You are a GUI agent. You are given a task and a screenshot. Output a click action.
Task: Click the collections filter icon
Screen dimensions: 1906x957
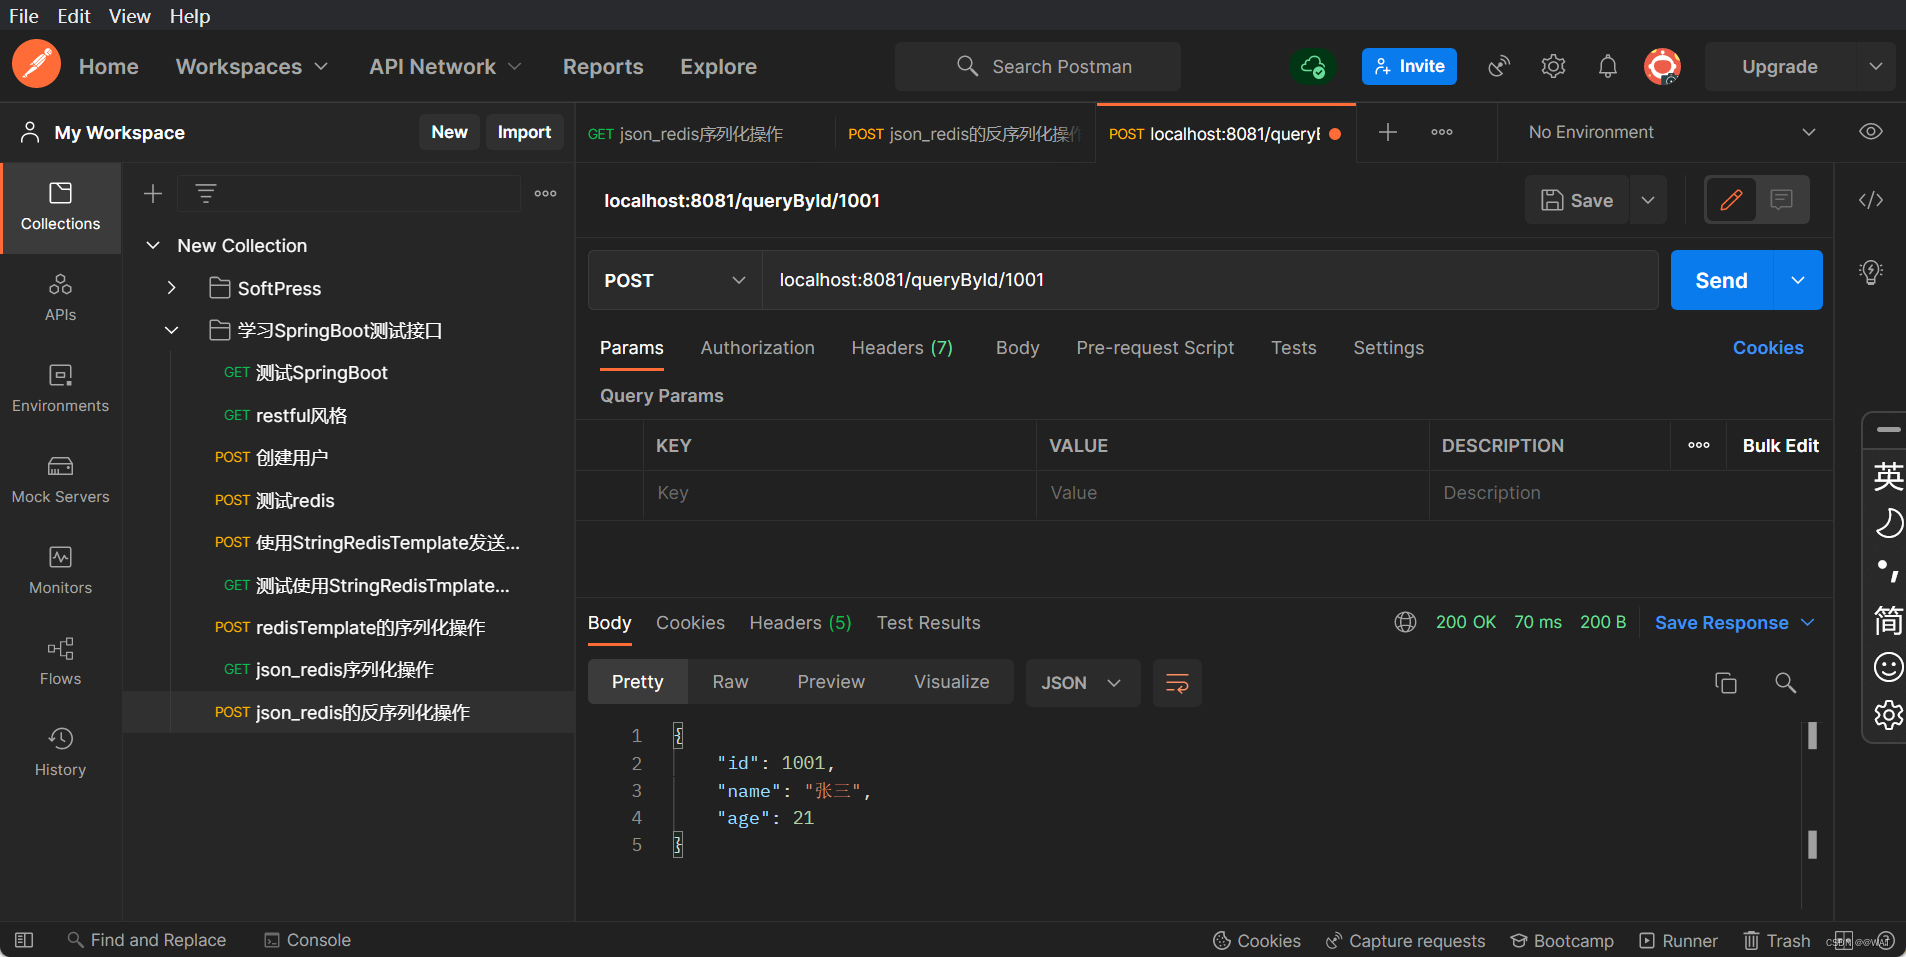coord(206,194)
